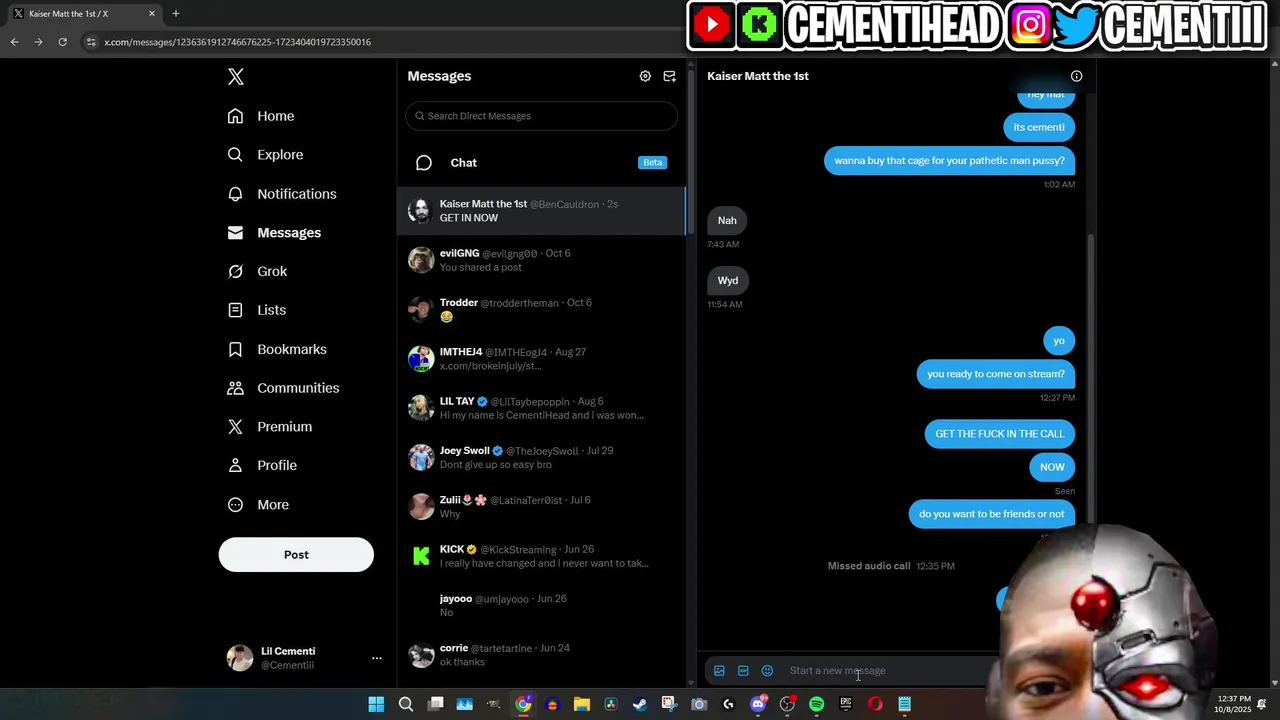
Task: Open message settings gear icon
Action: pos(645,76)
